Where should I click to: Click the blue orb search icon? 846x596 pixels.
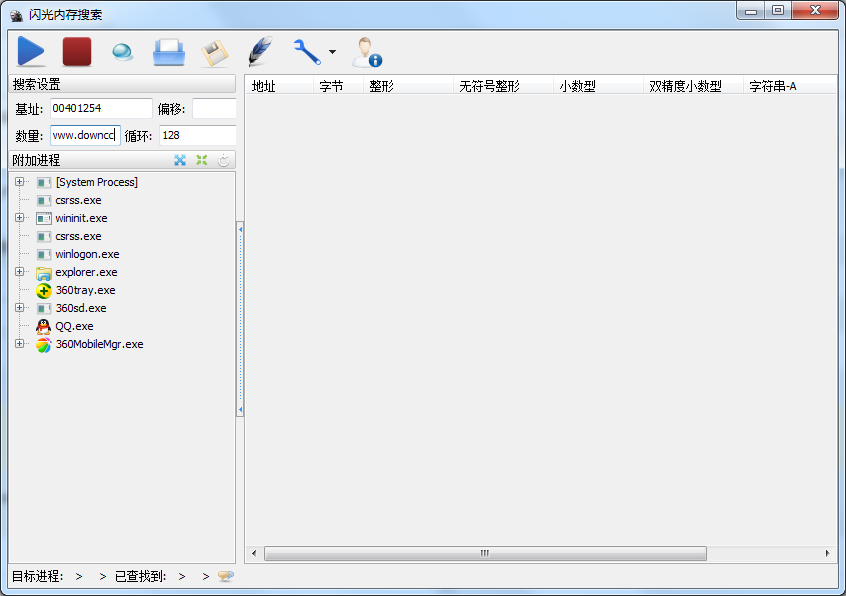(x=122, y=52)
